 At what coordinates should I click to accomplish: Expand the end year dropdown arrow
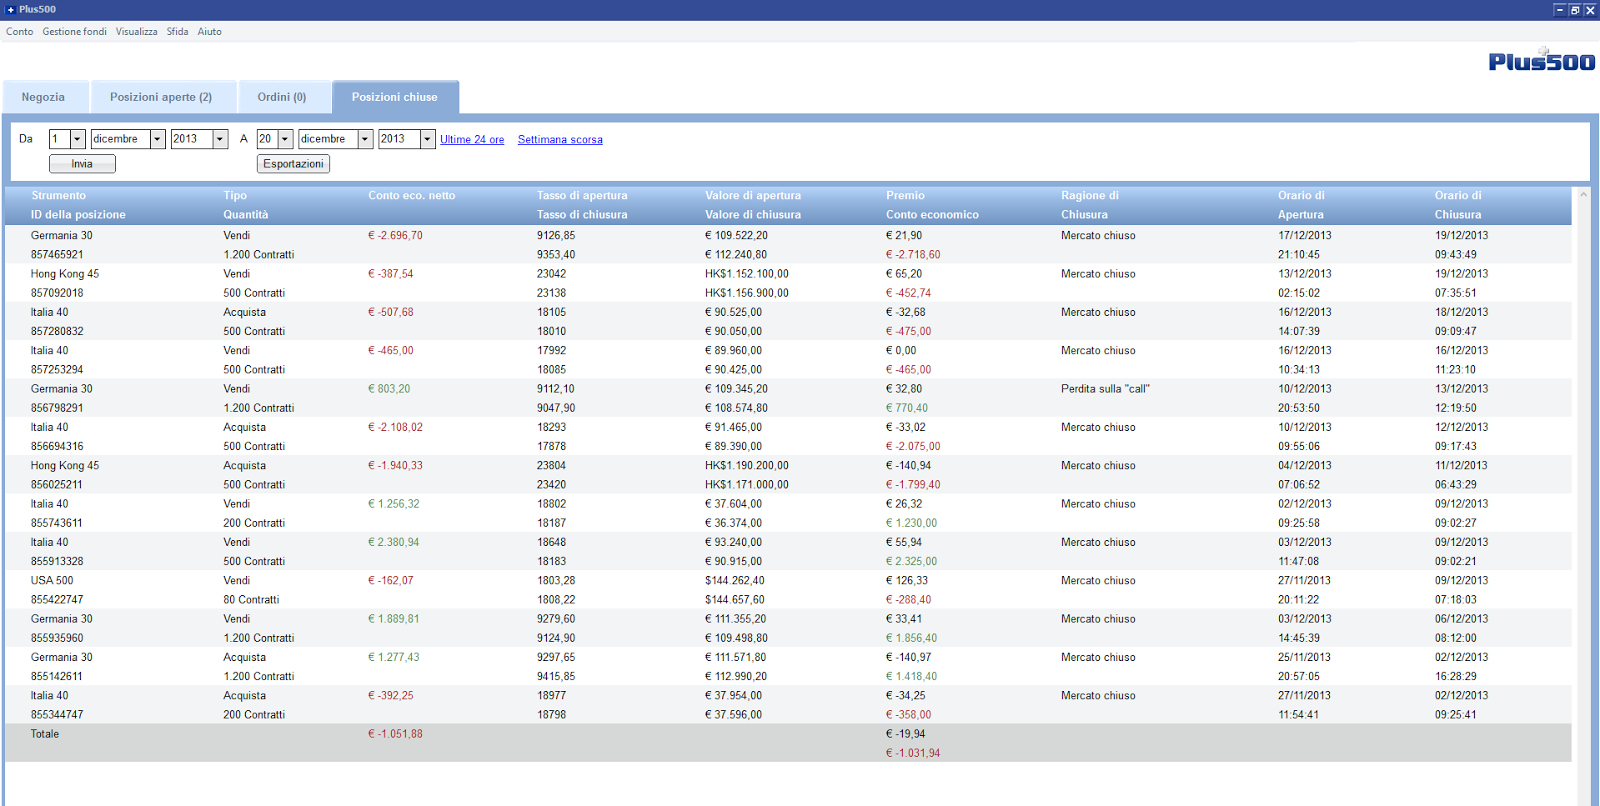(x=427, y=139)
